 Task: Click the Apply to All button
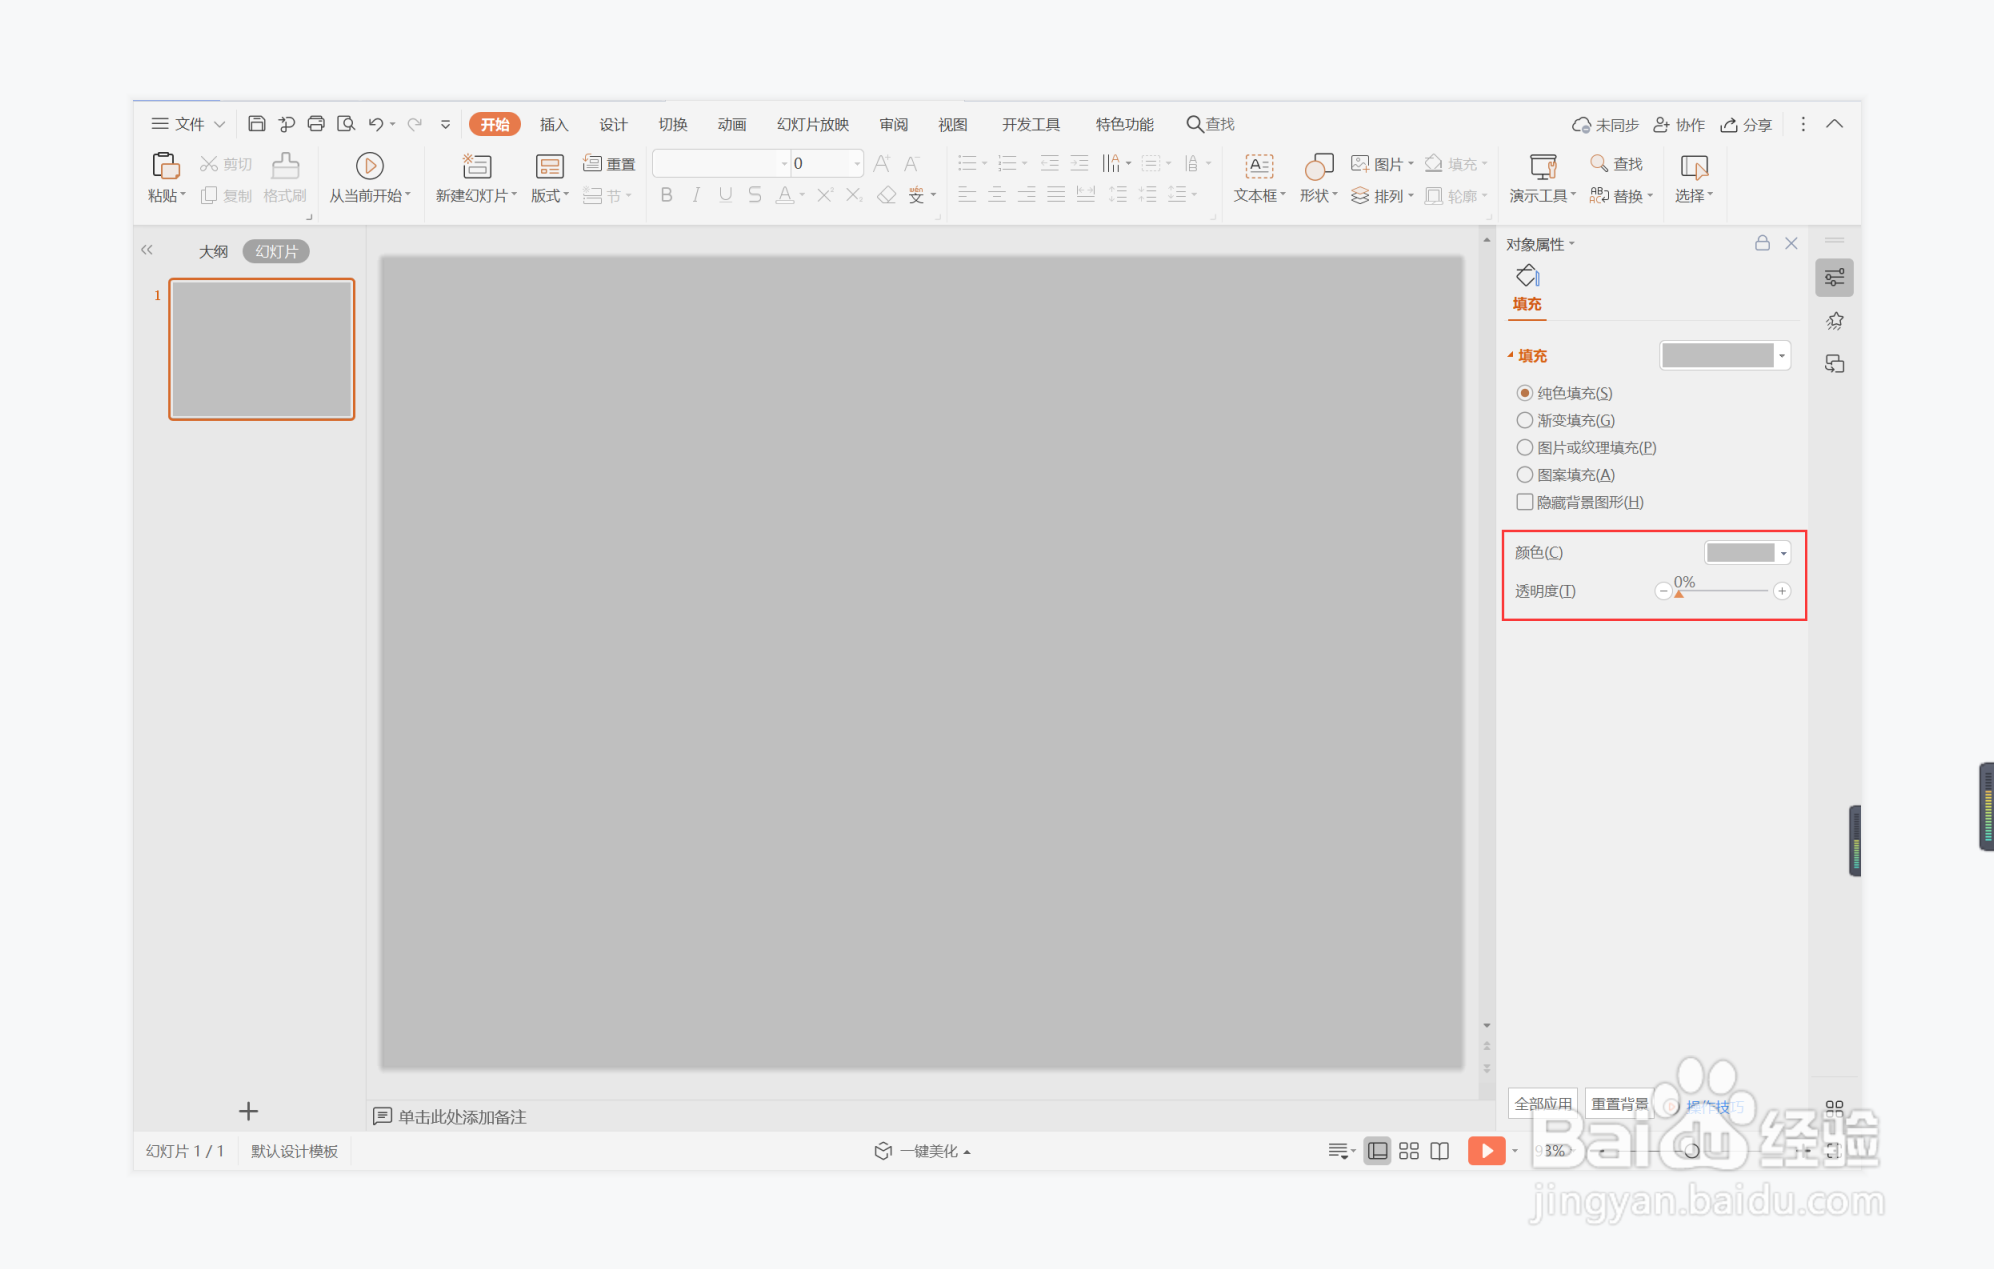click(1542, 1104)
